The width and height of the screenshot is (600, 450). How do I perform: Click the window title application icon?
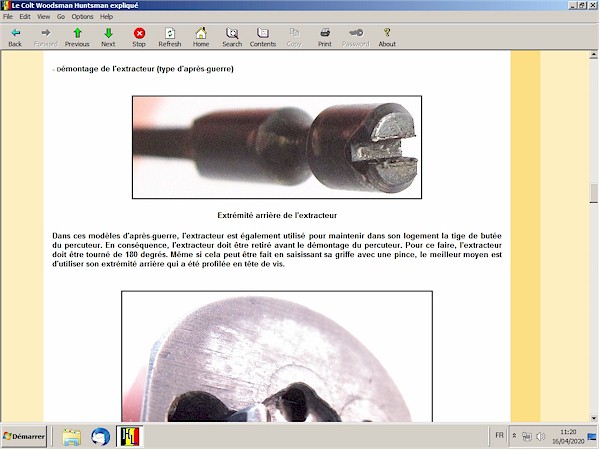pyautogui.click(x=5, y=5)
